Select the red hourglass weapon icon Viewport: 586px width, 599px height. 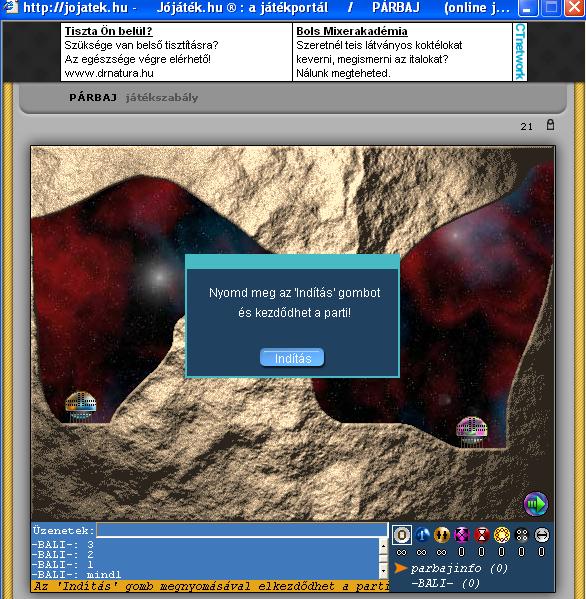click(x=482, y=535)
